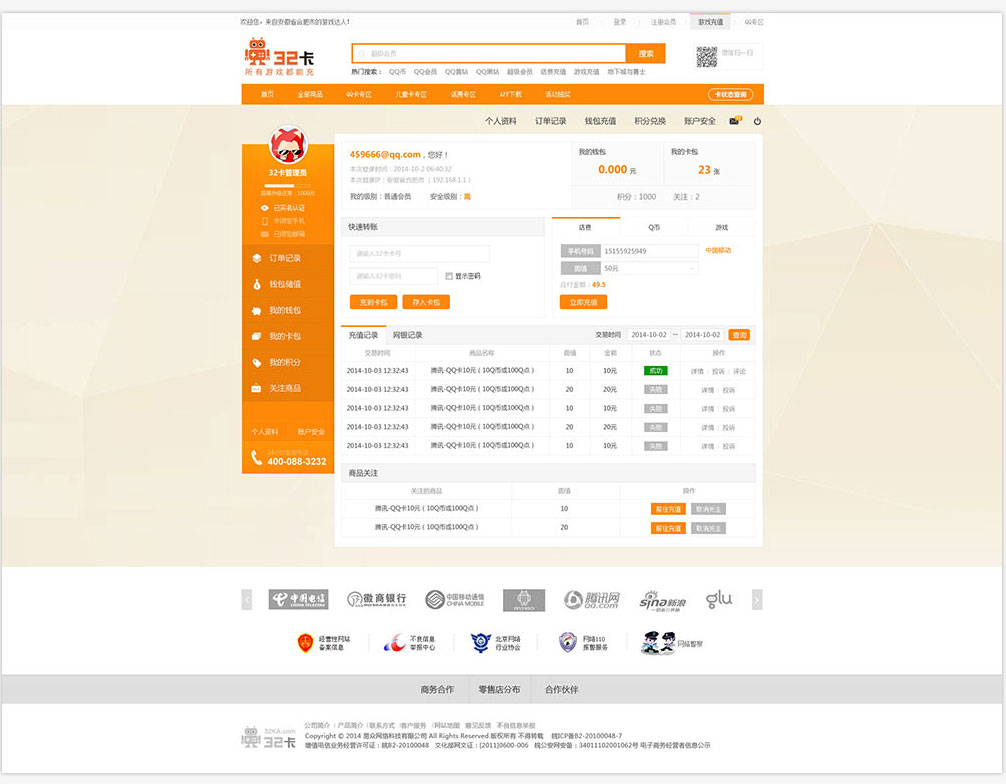Click the WeChat QR code image
Screen dimensions: 1006x784
click(706, 56)
